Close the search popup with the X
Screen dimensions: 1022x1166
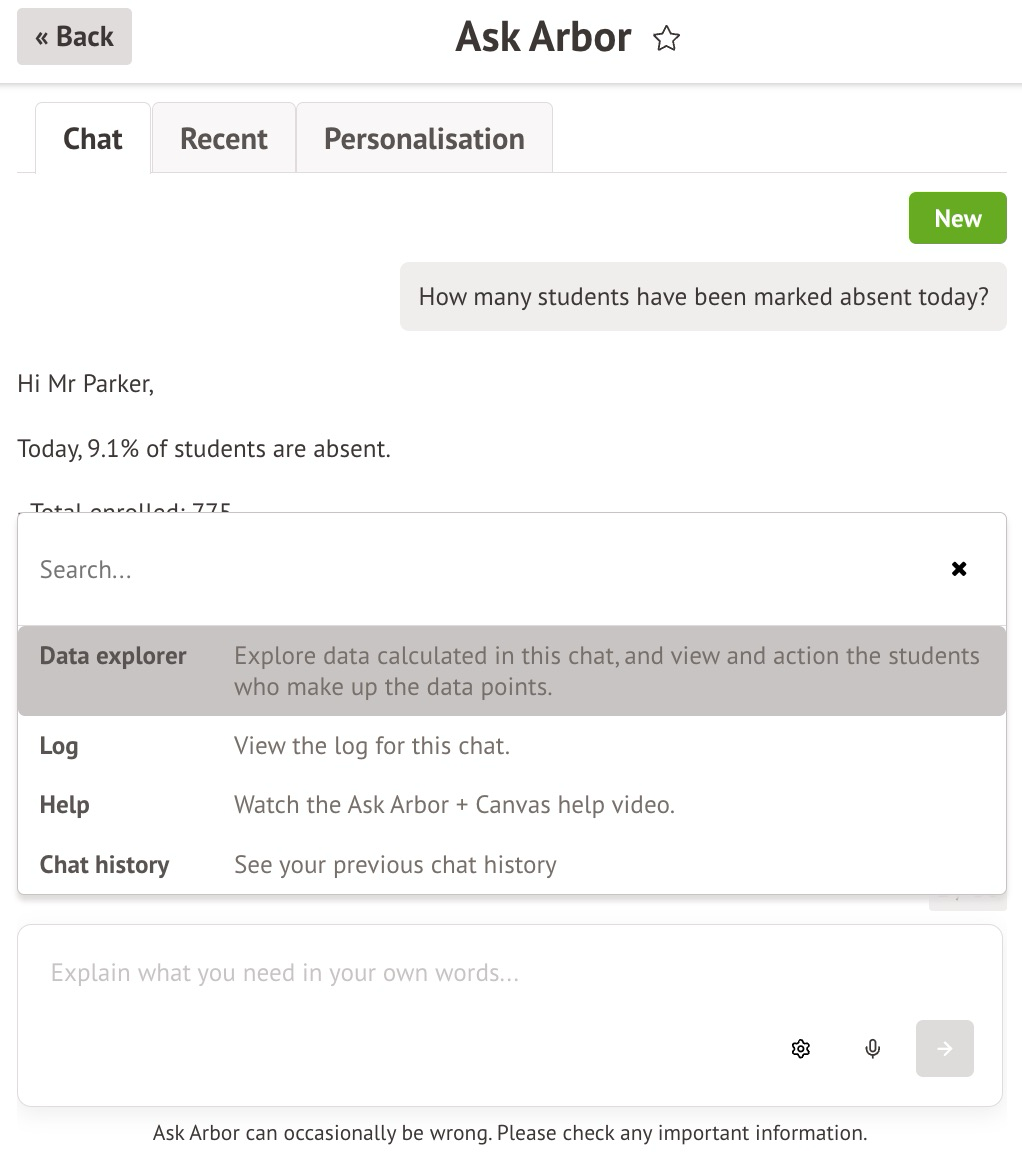[x=959, y=569]
